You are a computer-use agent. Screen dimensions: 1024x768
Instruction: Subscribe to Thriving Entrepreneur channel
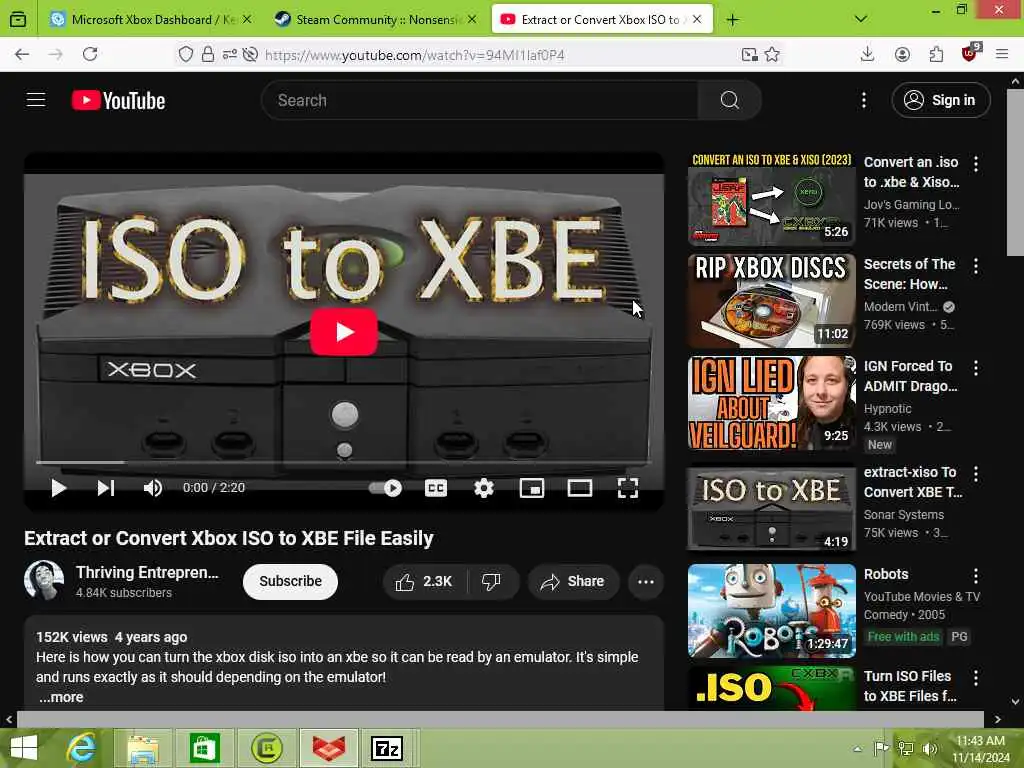pyautogui.click(x=291, y=581)
